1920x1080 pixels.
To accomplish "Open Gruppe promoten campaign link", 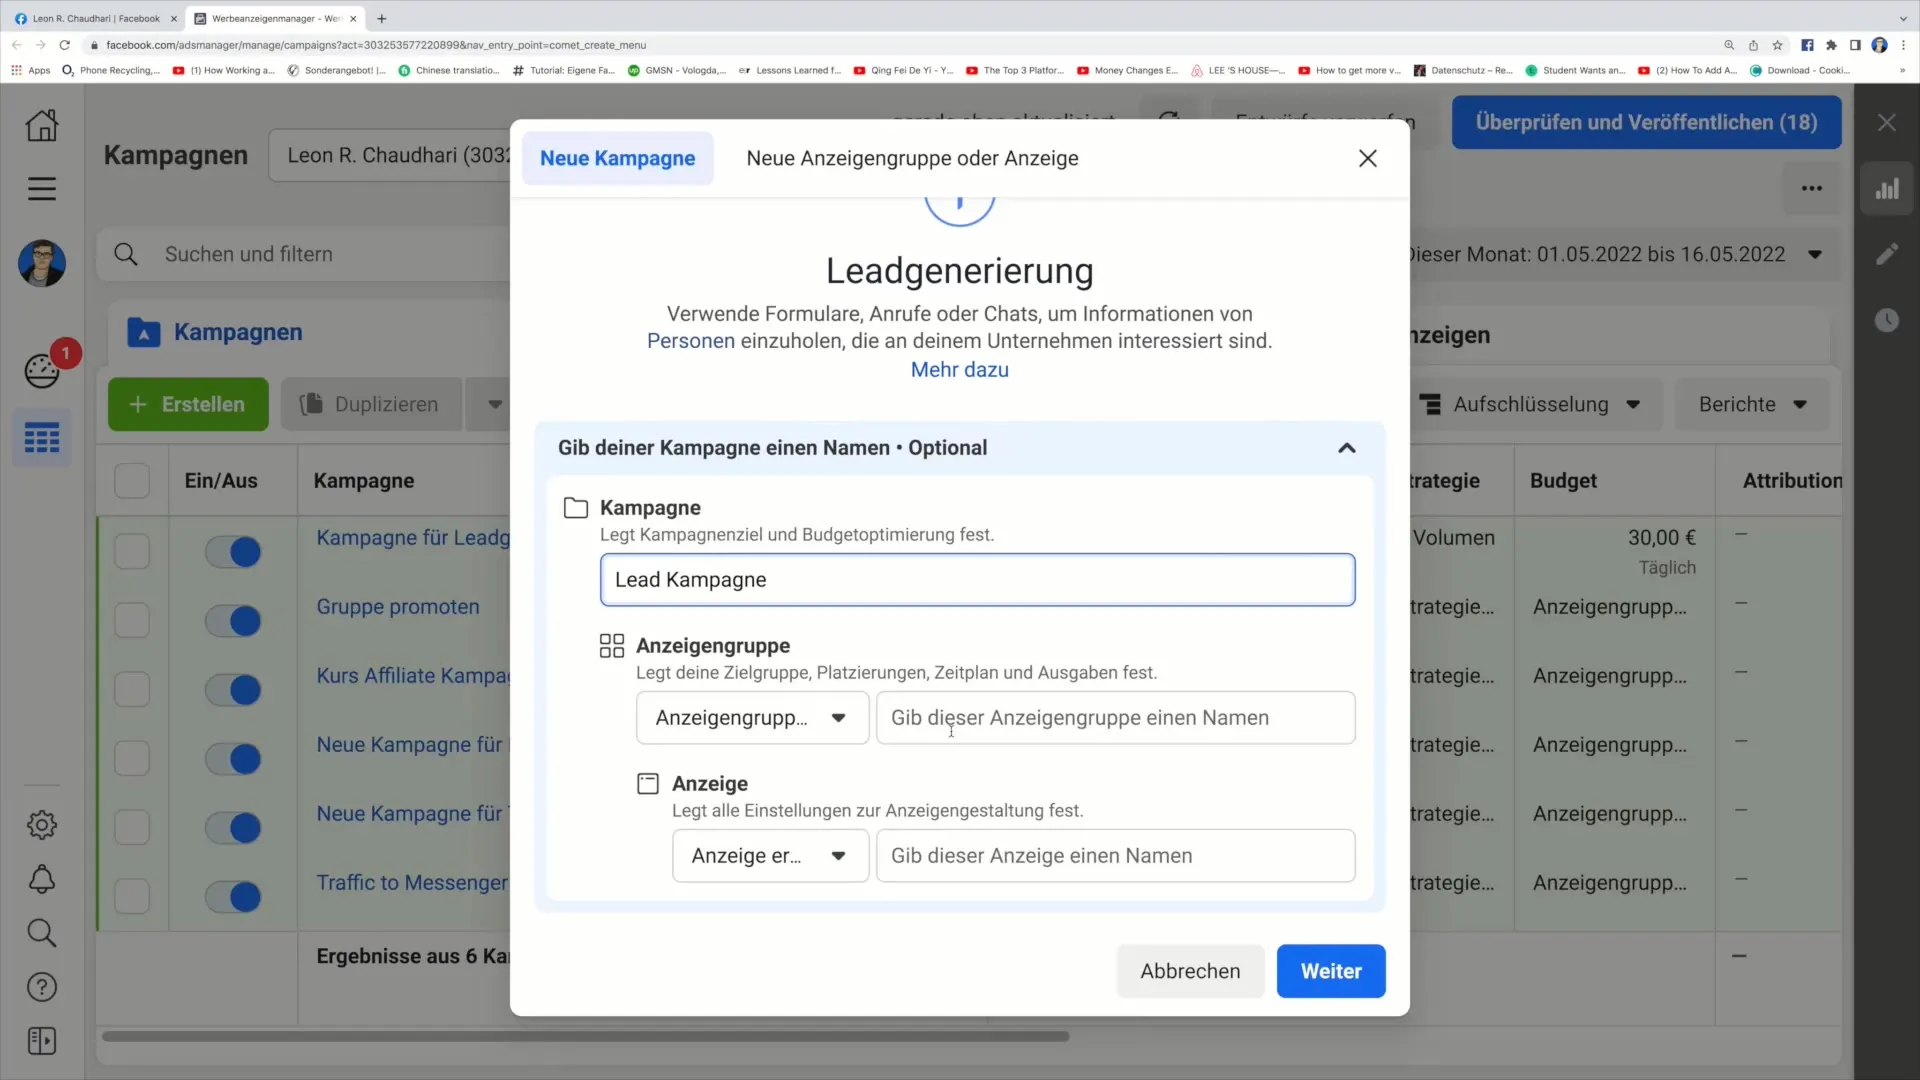I will (x=398, y=607).
